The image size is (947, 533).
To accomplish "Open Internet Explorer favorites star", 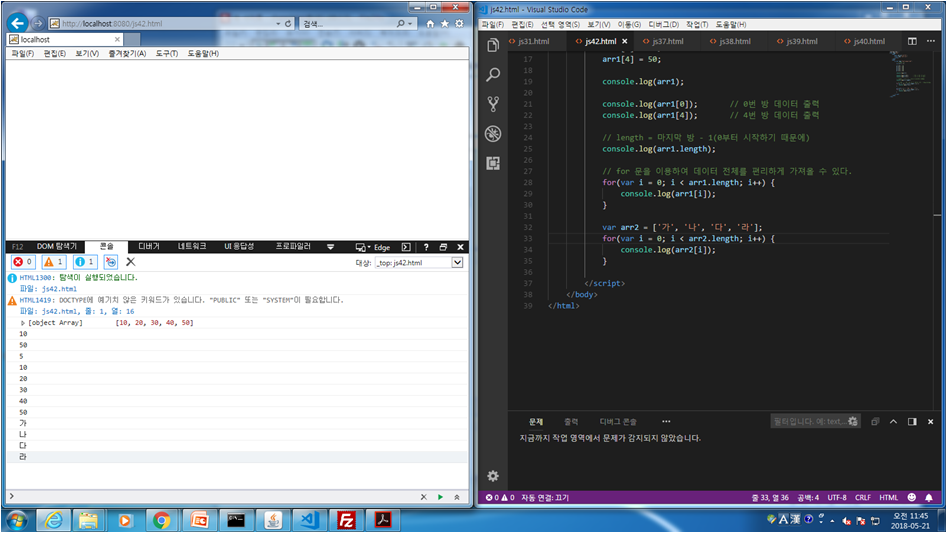I will (x=445, y=24).
